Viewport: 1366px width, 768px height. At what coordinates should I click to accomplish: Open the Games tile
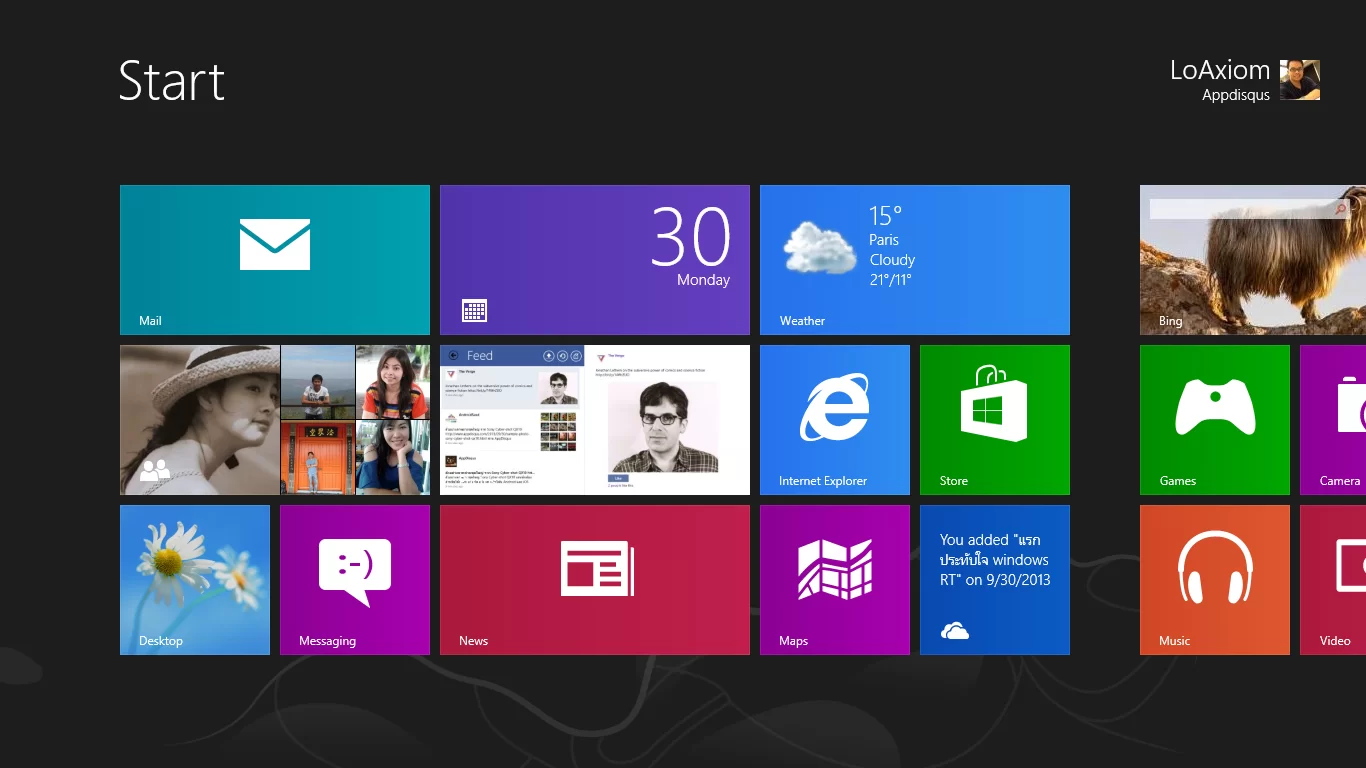1215,420
